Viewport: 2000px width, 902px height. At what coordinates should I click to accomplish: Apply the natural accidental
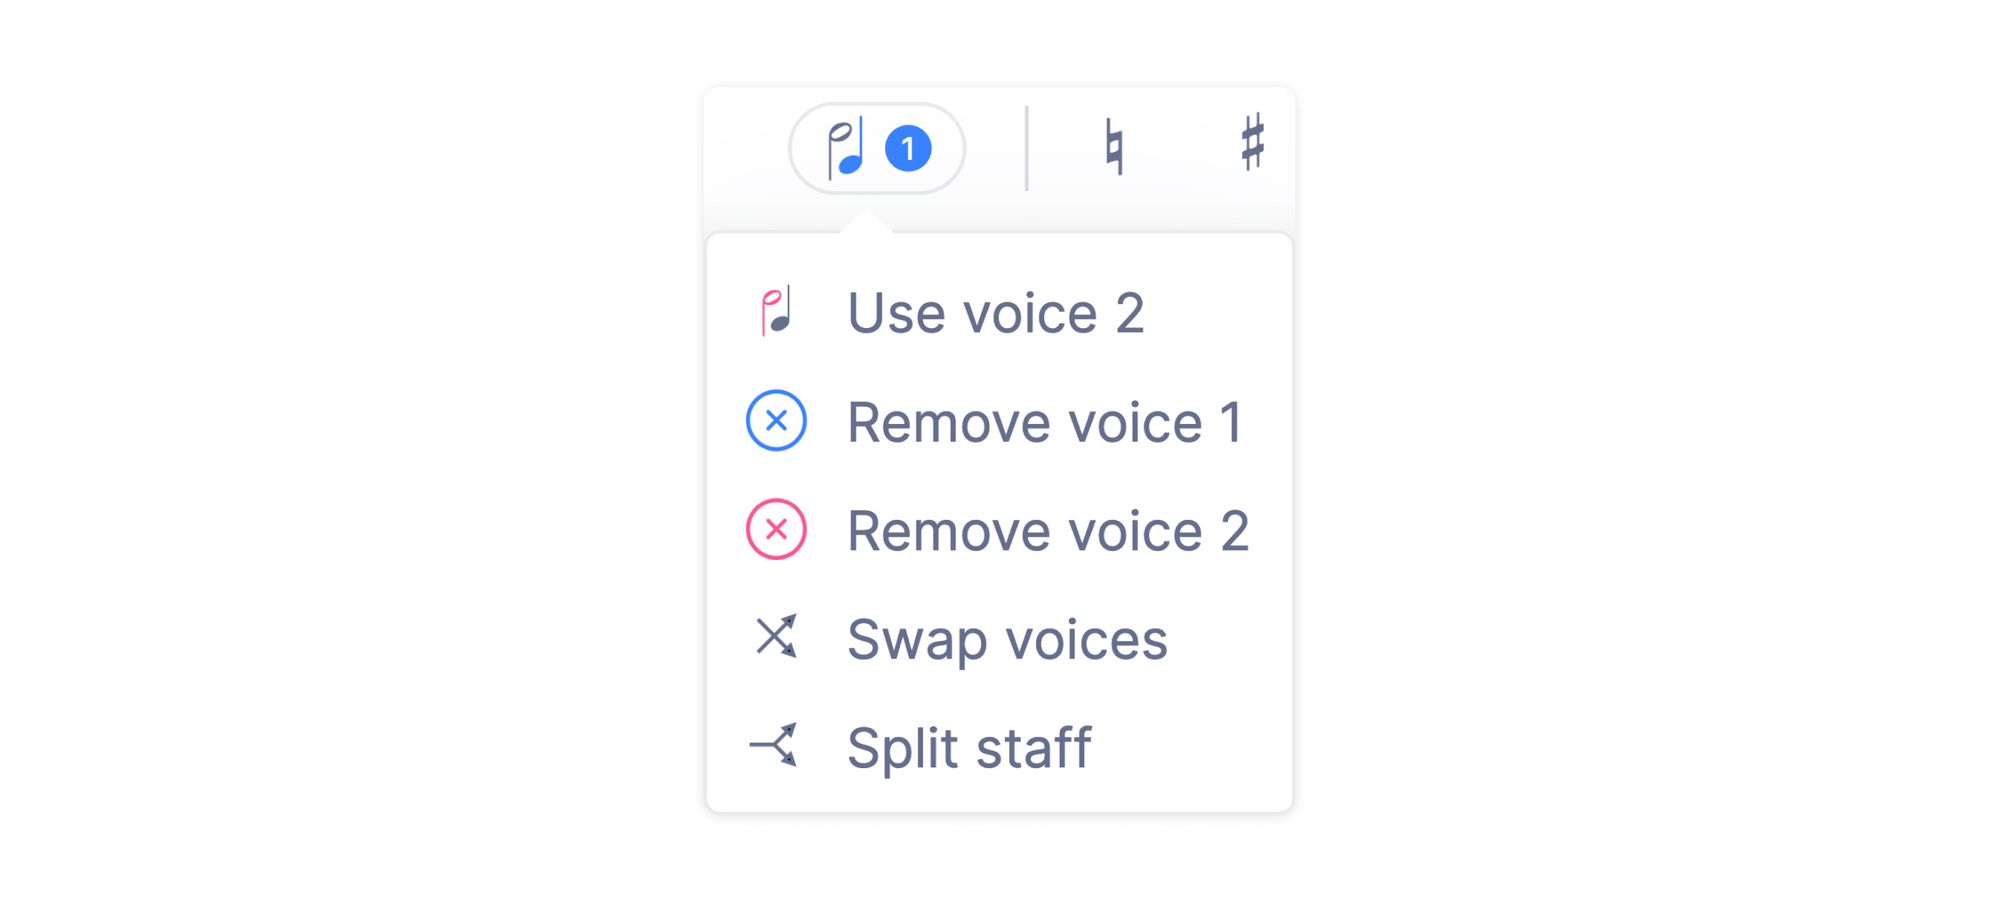point(1114,146)
